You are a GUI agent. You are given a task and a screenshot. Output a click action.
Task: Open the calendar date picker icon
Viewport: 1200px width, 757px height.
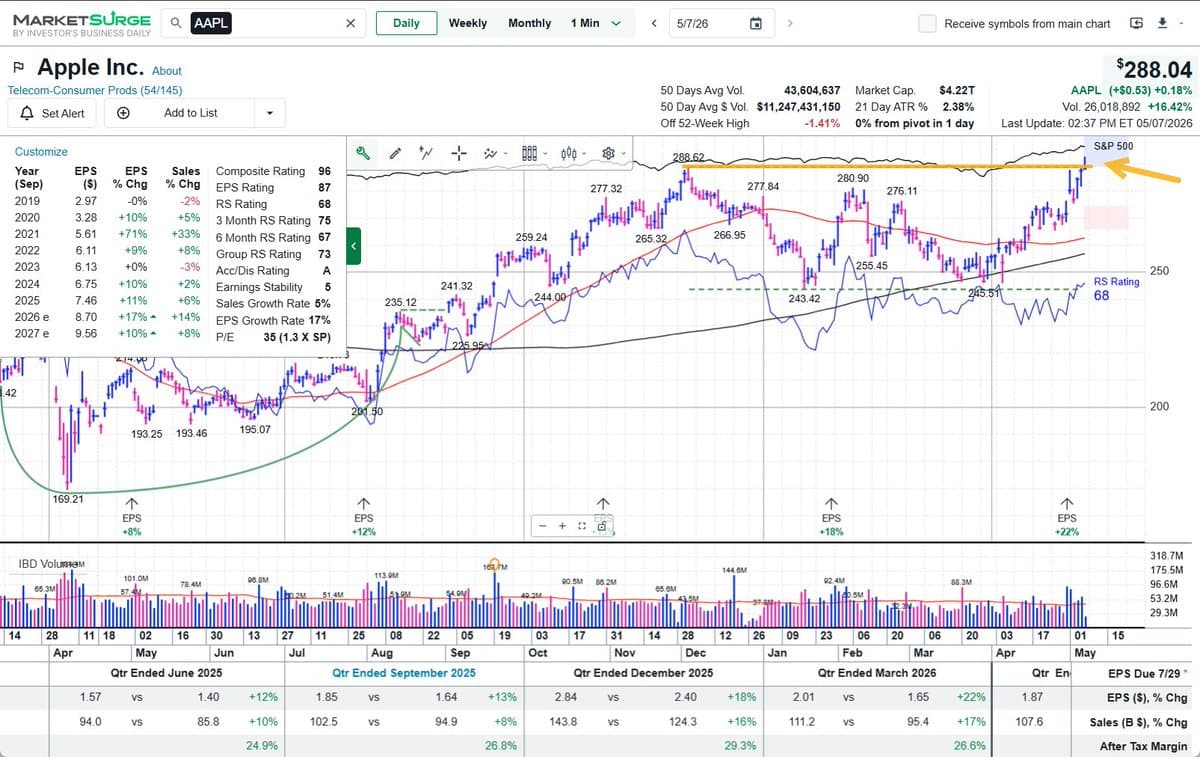point(756,23)
